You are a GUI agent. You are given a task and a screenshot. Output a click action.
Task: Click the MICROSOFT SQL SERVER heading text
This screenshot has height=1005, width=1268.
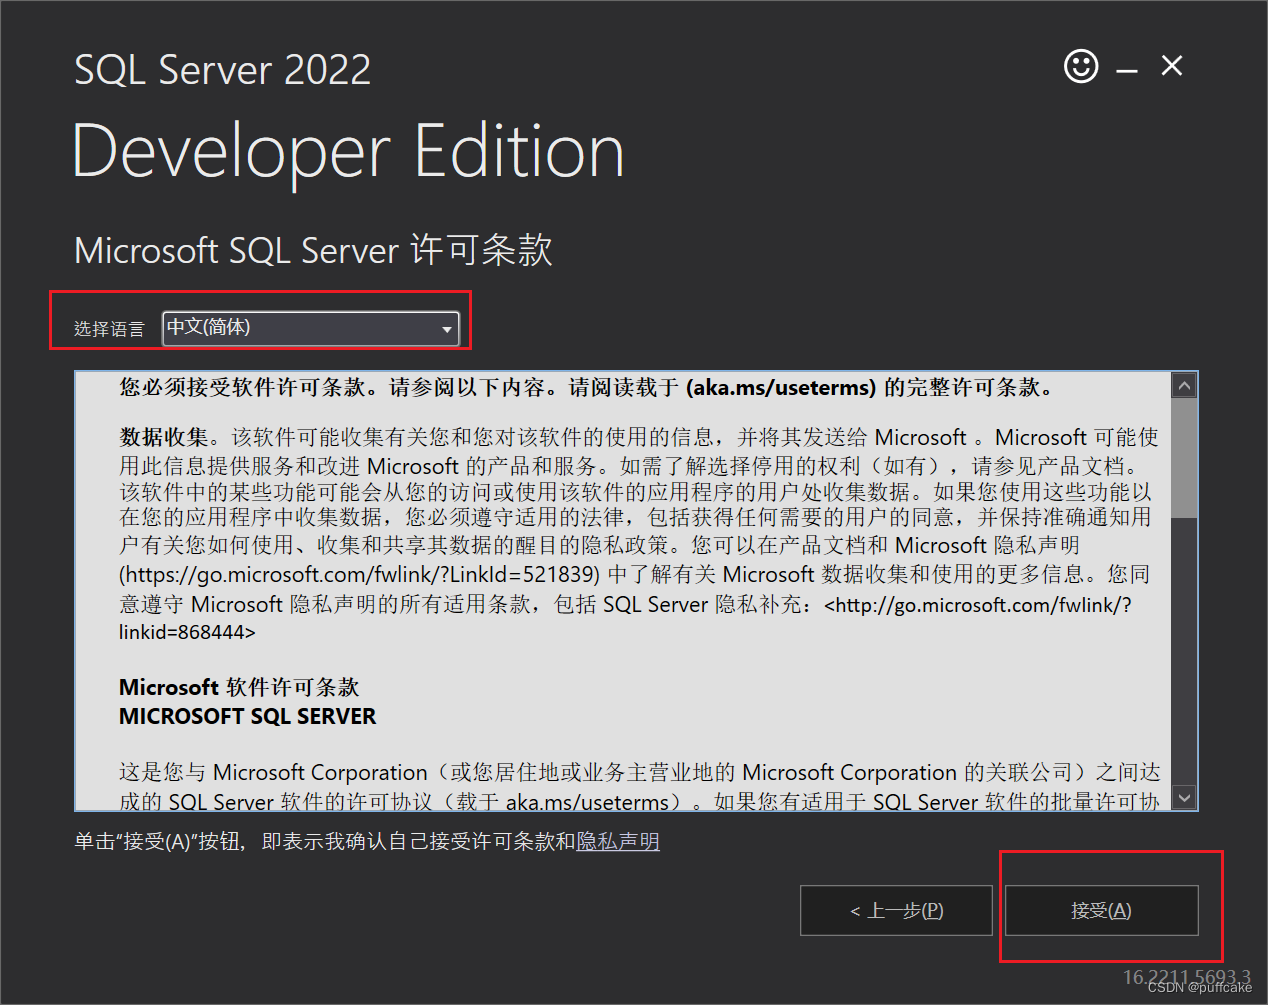point(248,717)
